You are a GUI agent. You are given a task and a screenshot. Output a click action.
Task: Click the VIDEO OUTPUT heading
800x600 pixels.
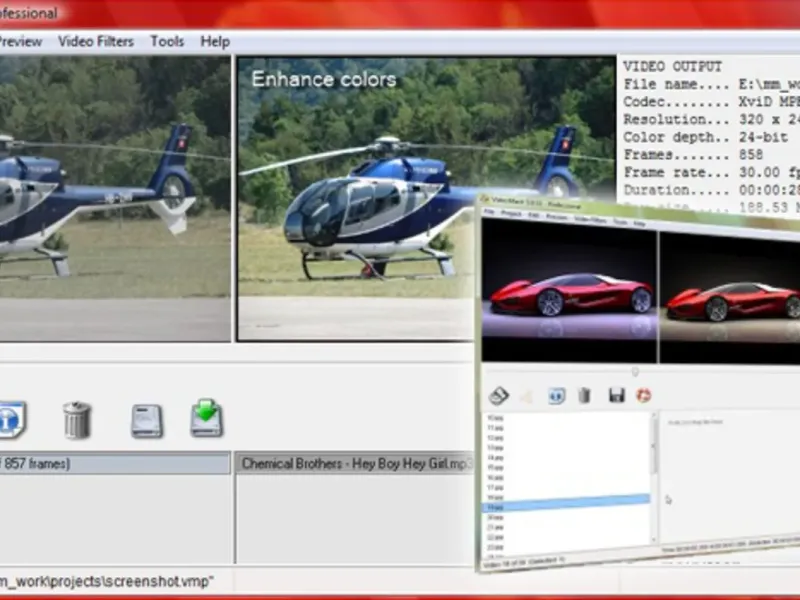coord(672,66)
